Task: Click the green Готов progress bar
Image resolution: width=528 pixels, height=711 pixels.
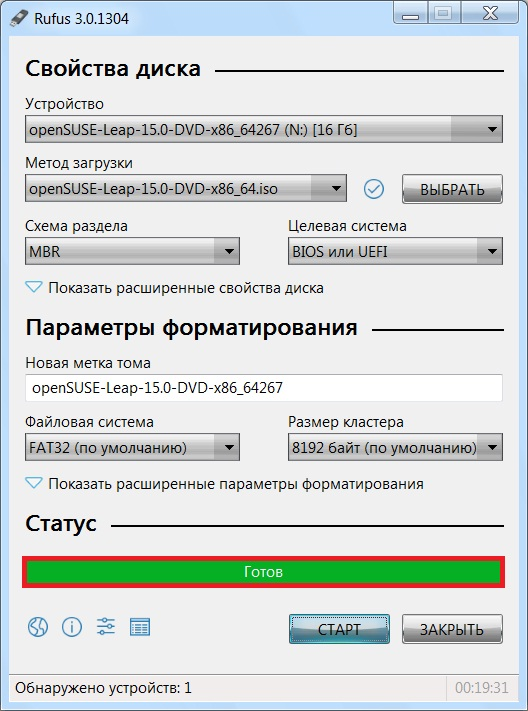Action: [263, 572]
